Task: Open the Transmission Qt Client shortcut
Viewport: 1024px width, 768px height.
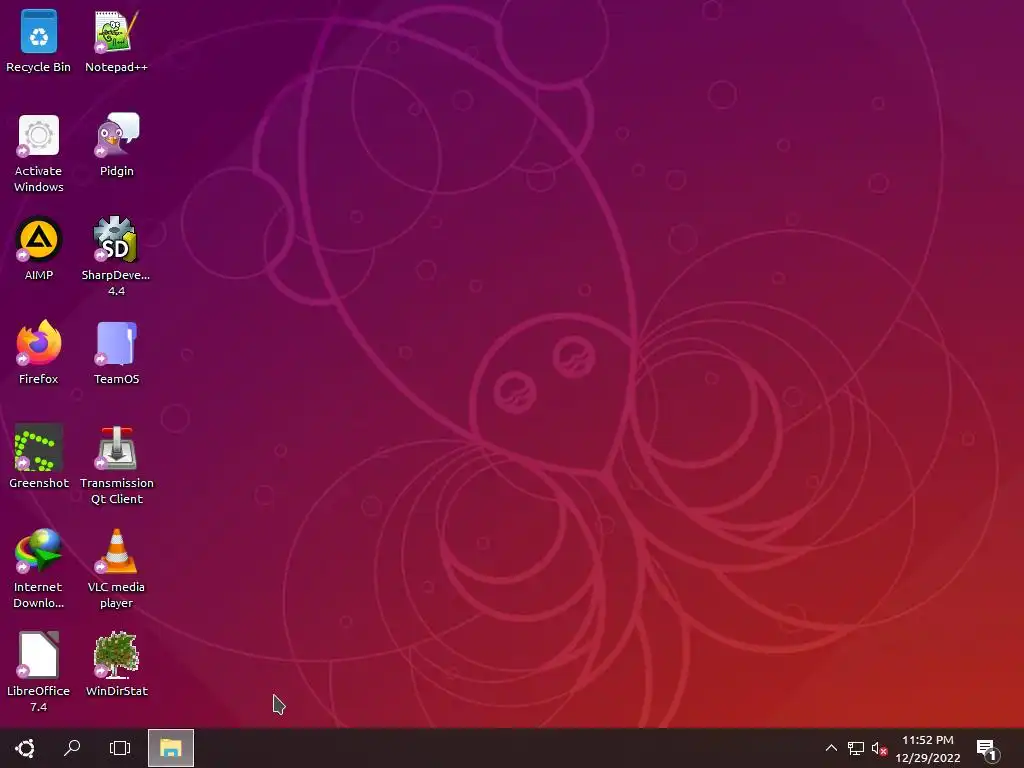Action: pos(116,465)
